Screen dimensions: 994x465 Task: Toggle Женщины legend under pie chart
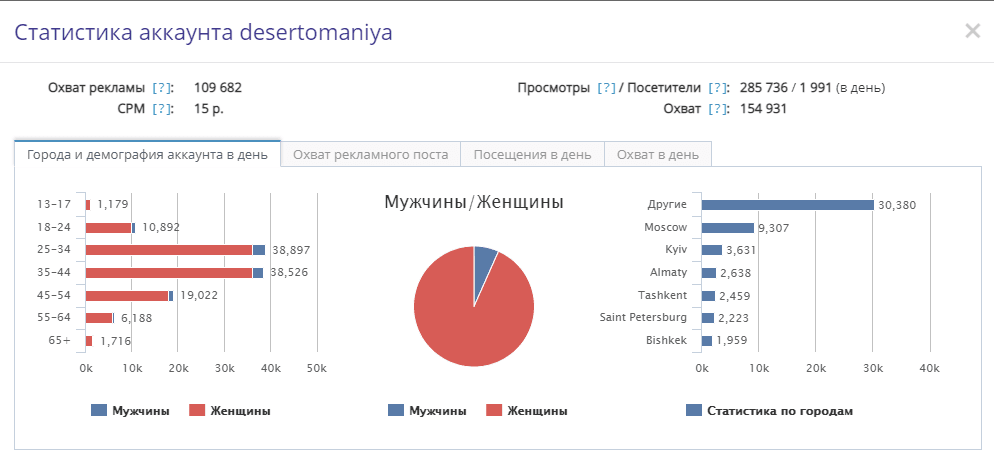click(527, 411)
